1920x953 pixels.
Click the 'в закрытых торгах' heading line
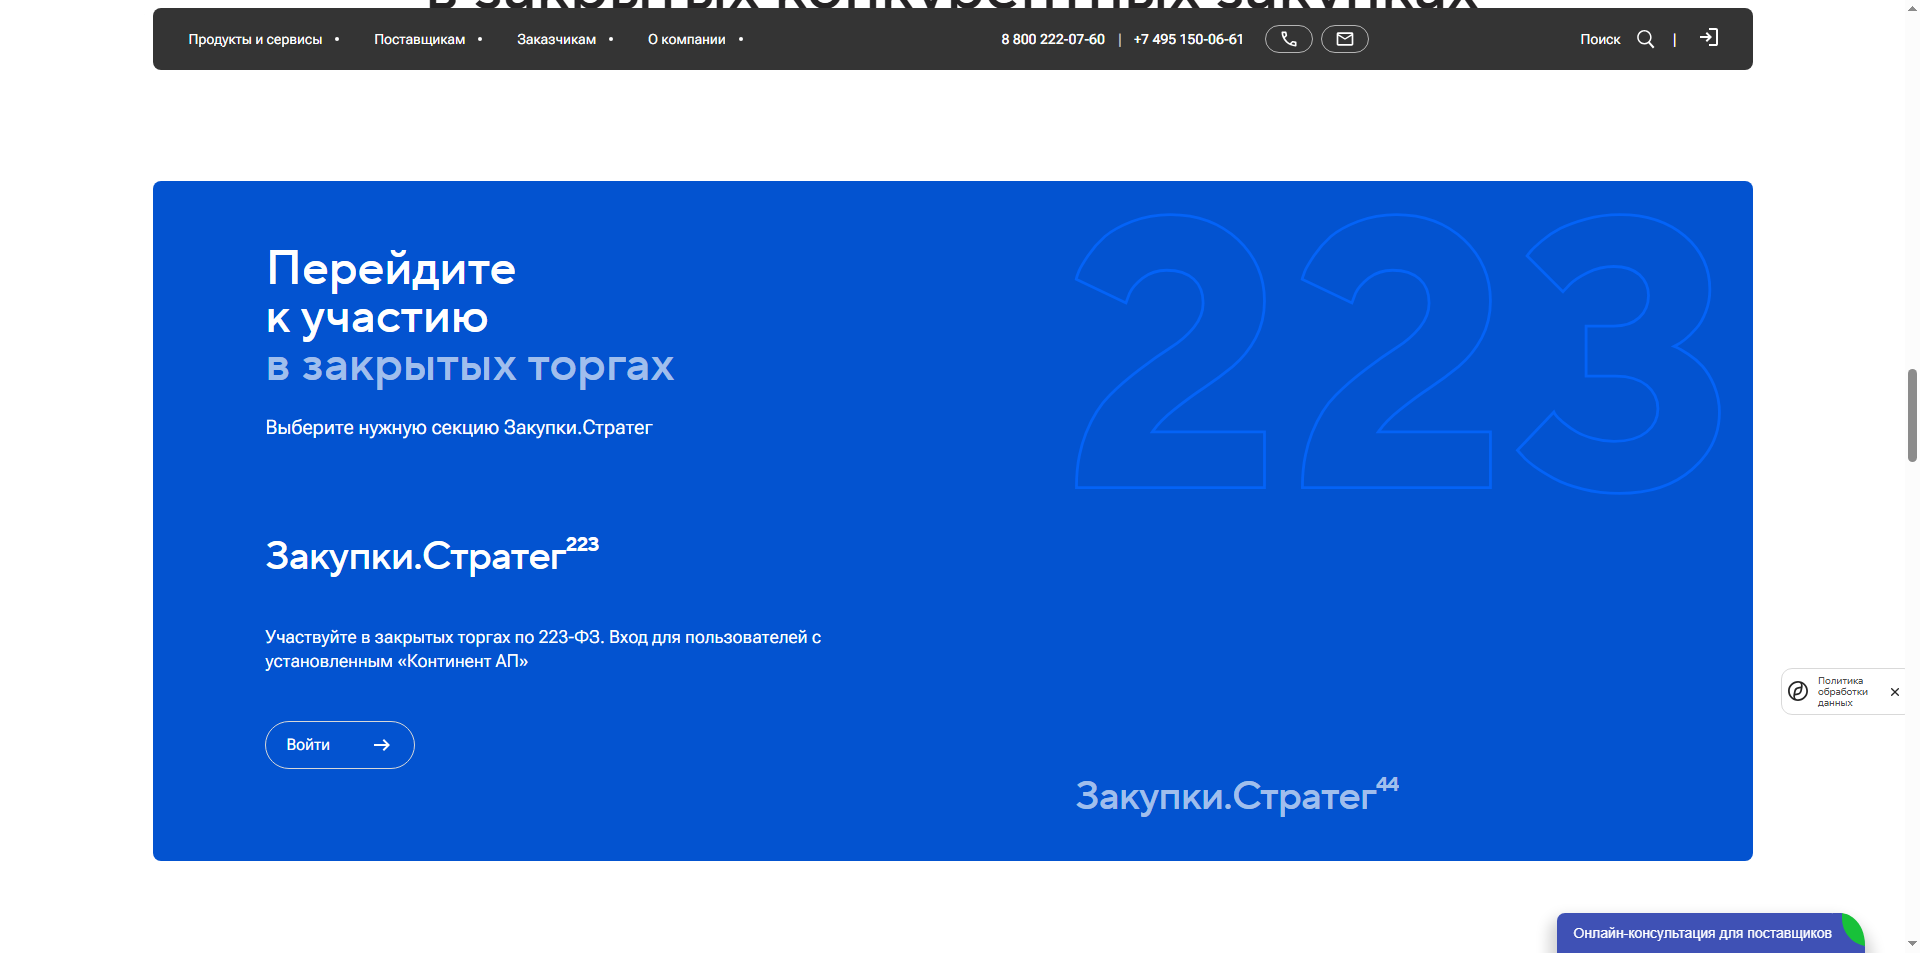point(470,366)
